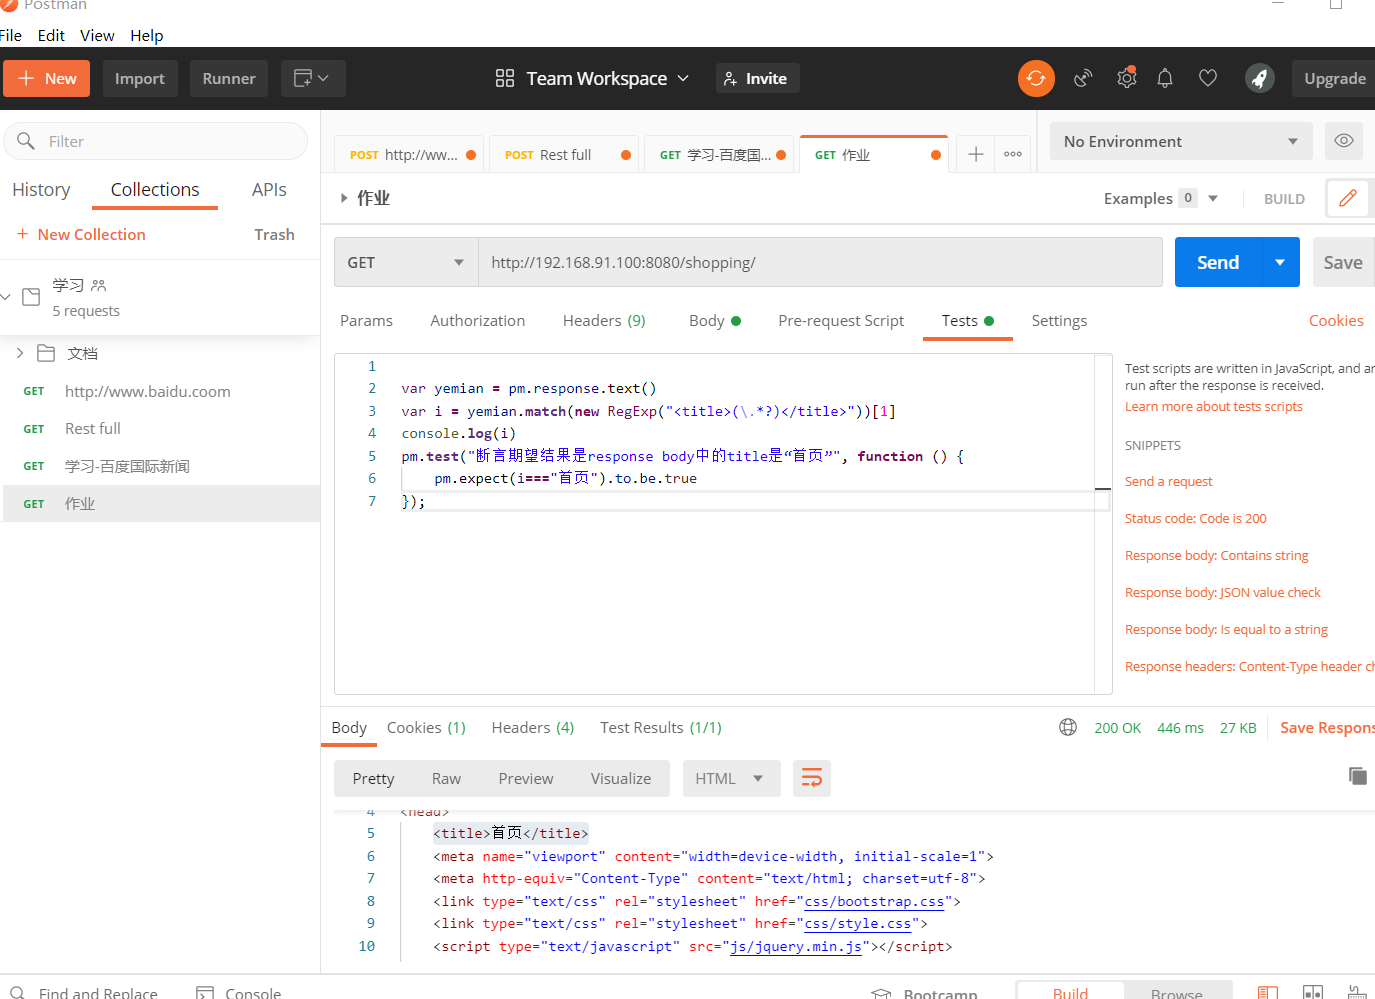Click the team members icon beside 学习
Image resolution: width=1375 pixels, height=999 pixels.
tap(98, 285)
